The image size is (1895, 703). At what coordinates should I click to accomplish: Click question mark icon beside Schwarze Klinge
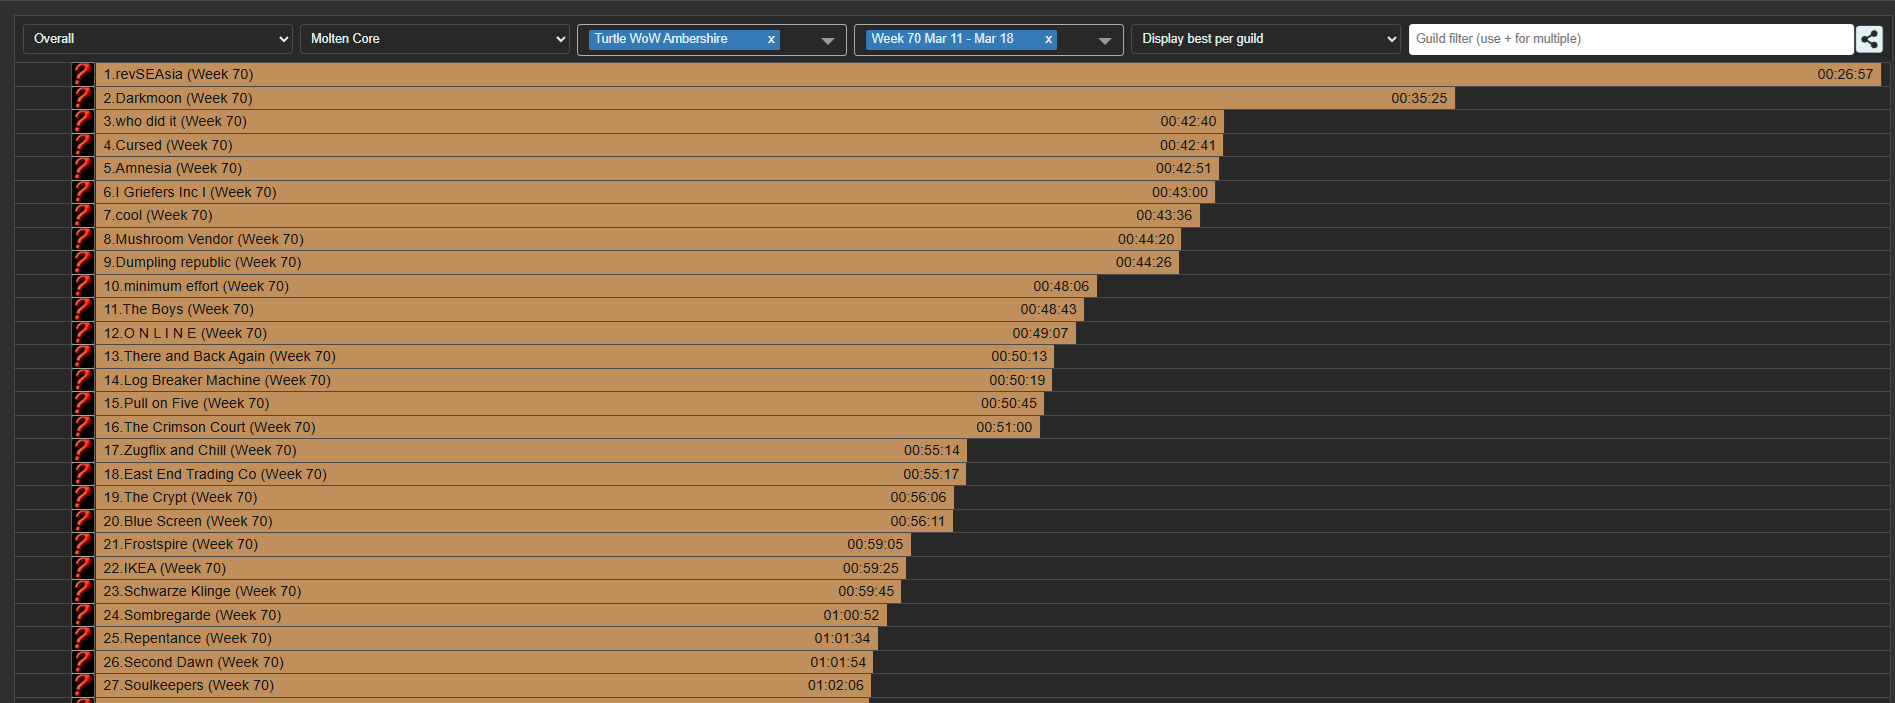pos(83,591)
